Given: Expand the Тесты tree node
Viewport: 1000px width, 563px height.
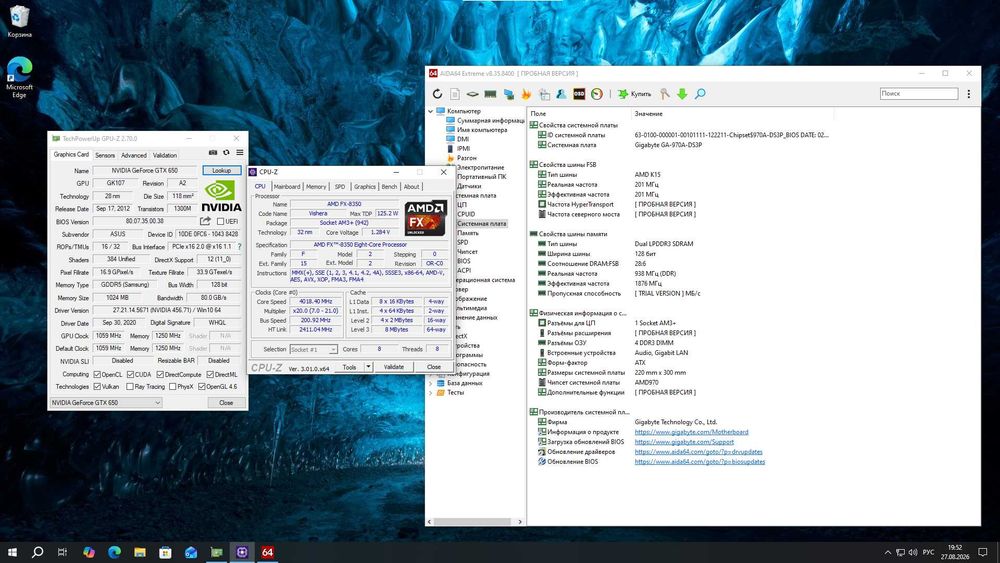Looking at the screenshot, I should [x=430, y=393].
